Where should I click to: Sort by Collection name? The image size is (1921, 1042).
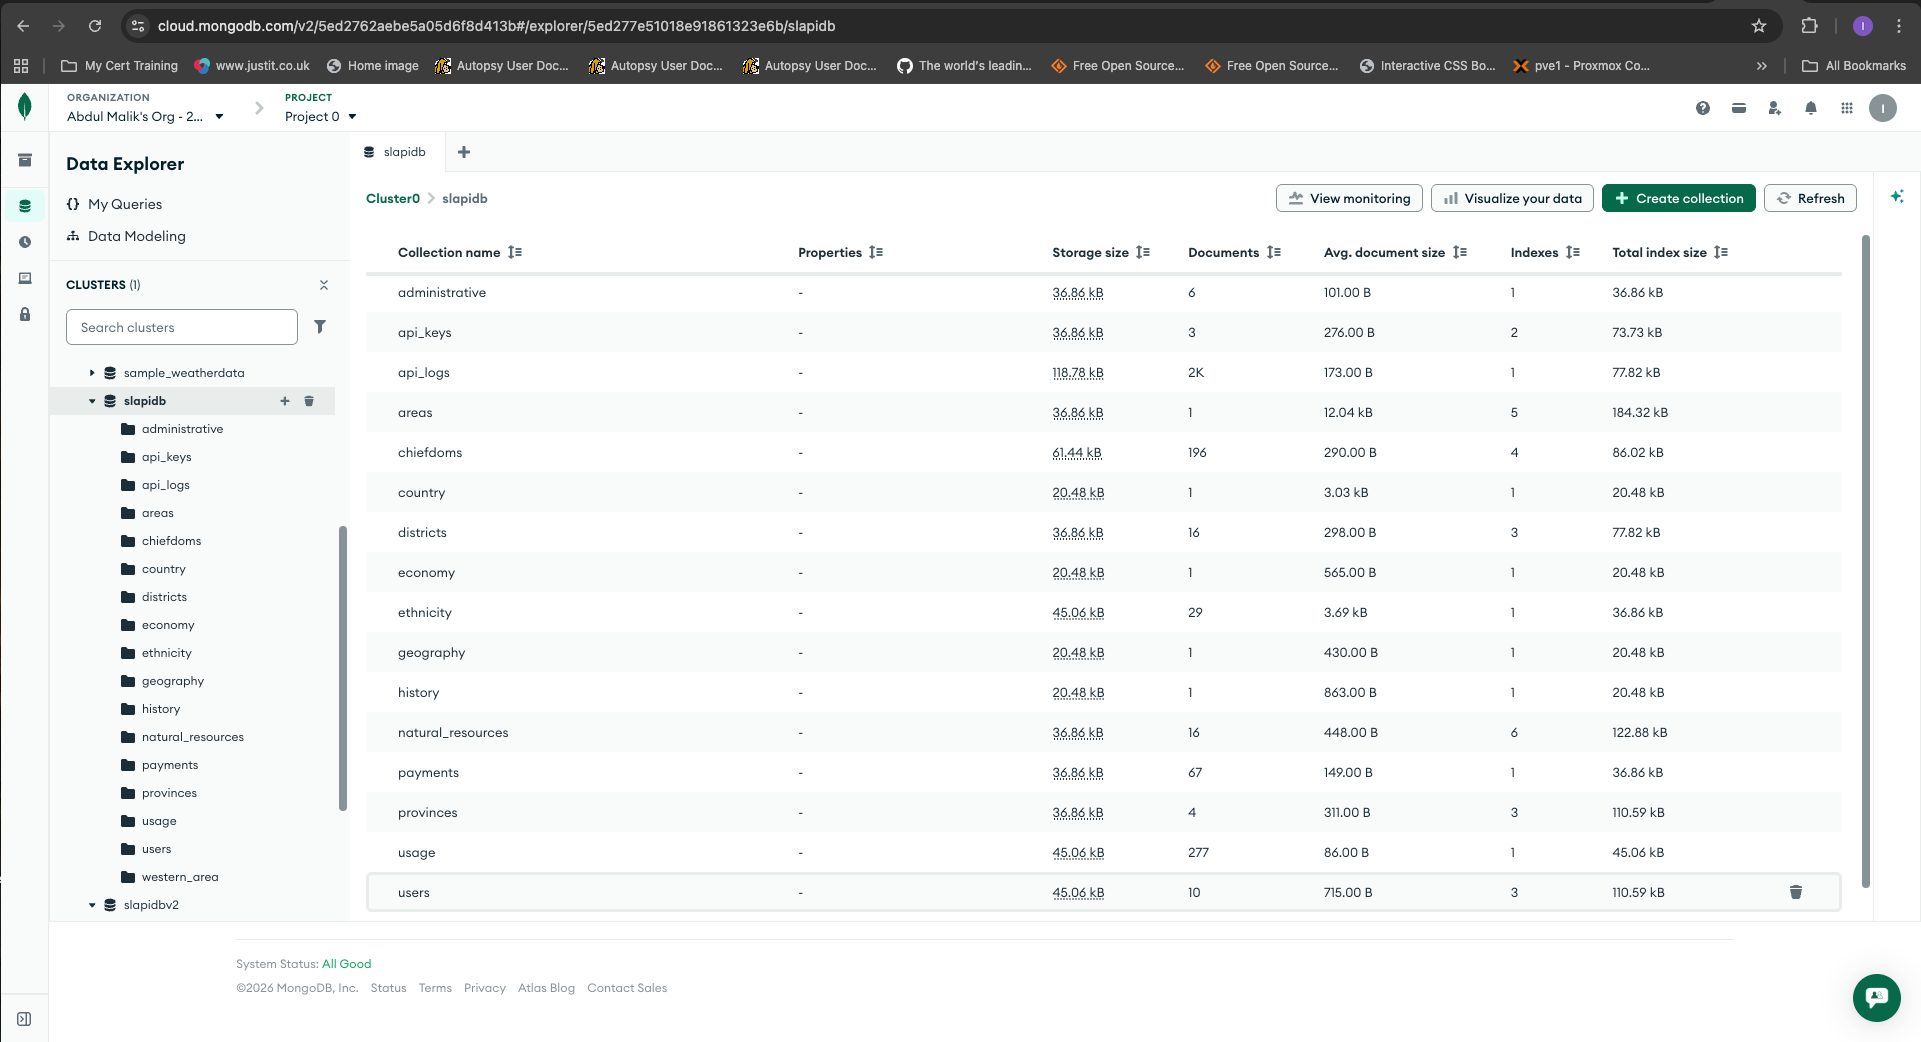tap(515, 252)
